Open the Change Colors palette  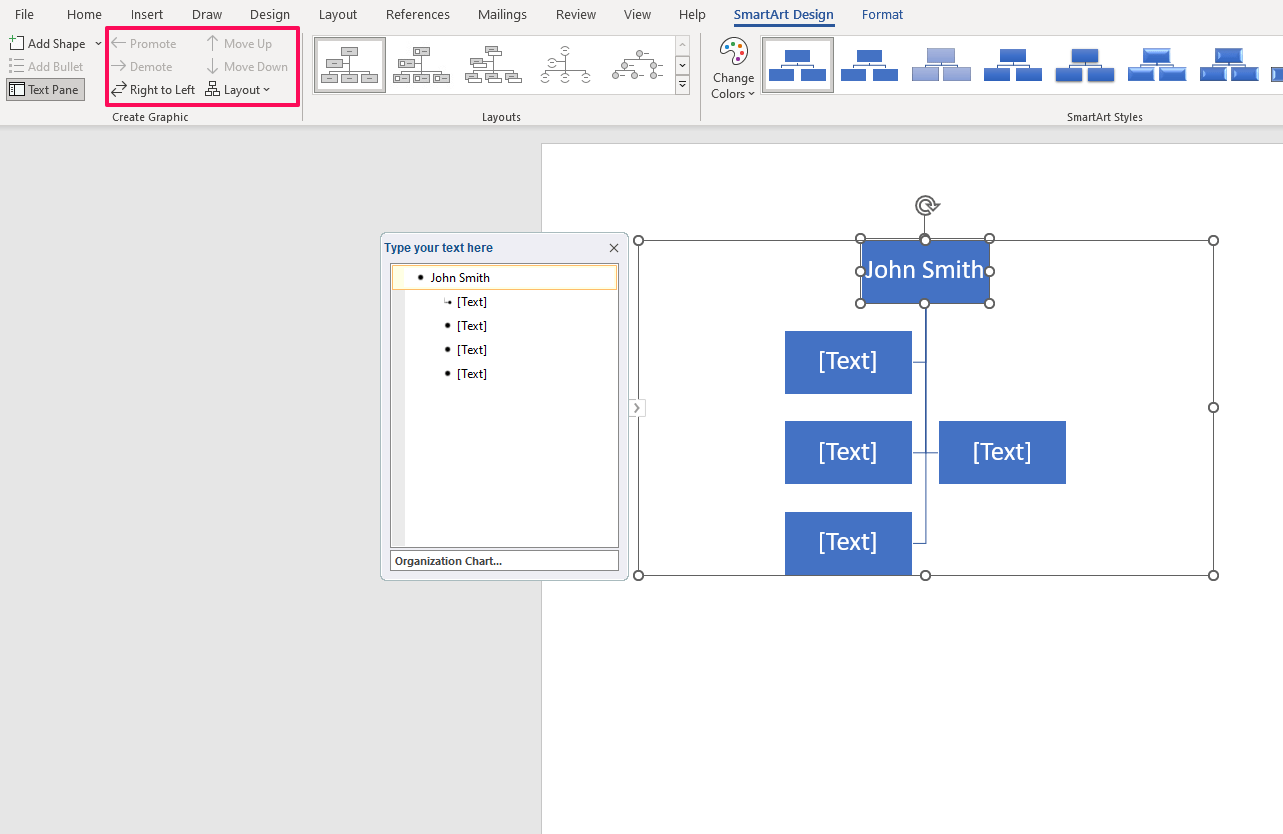[x=733, y=69]
